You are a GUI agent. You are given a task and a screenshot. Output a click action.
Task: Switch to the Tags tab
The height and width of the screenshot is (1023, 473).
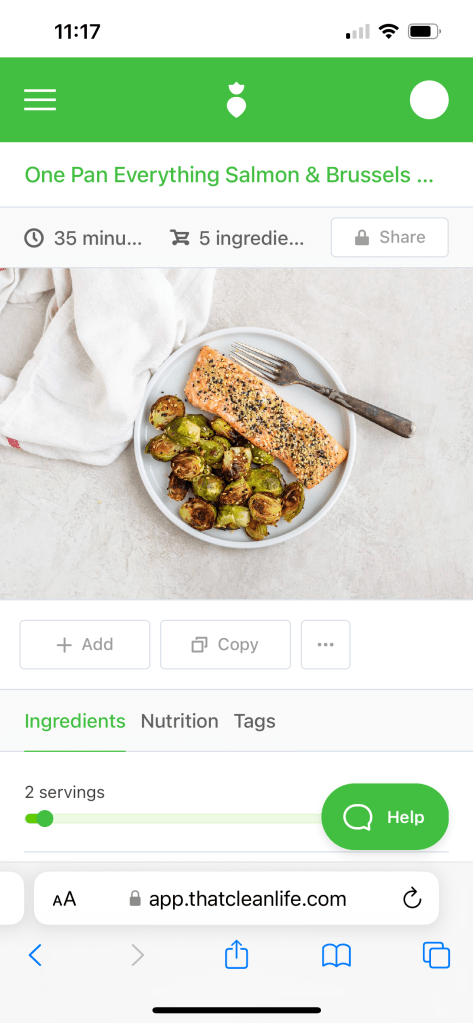click(x=254, y=721)
